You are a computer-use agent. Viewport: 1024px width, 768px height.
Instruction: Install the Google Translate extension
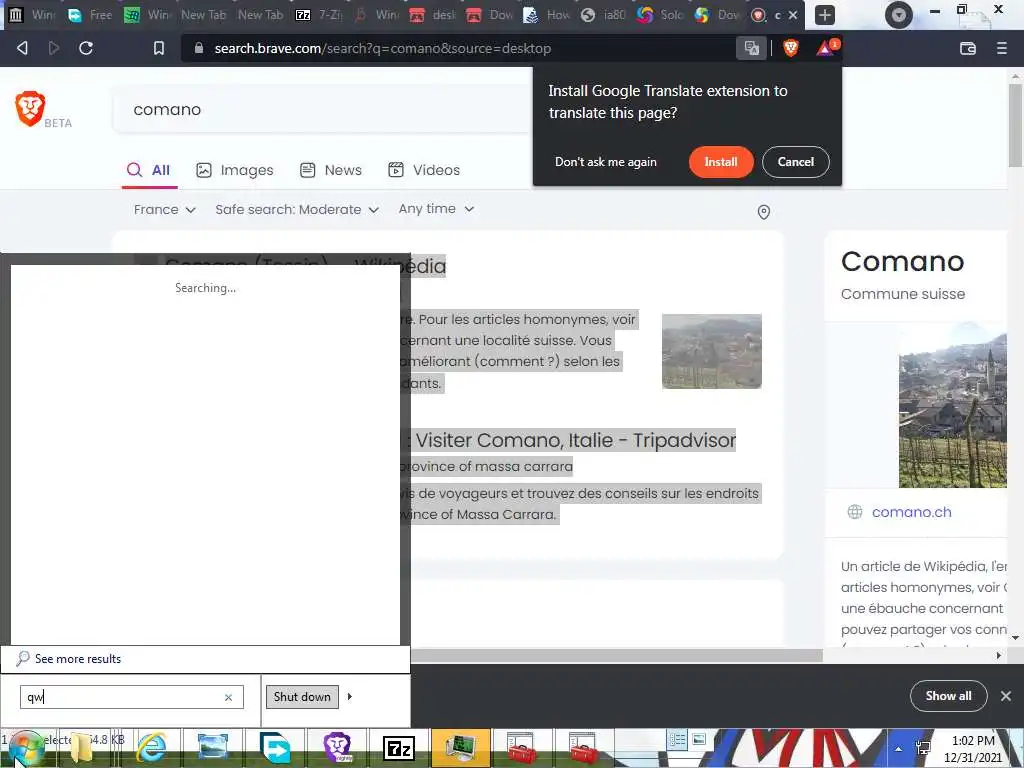721,162
